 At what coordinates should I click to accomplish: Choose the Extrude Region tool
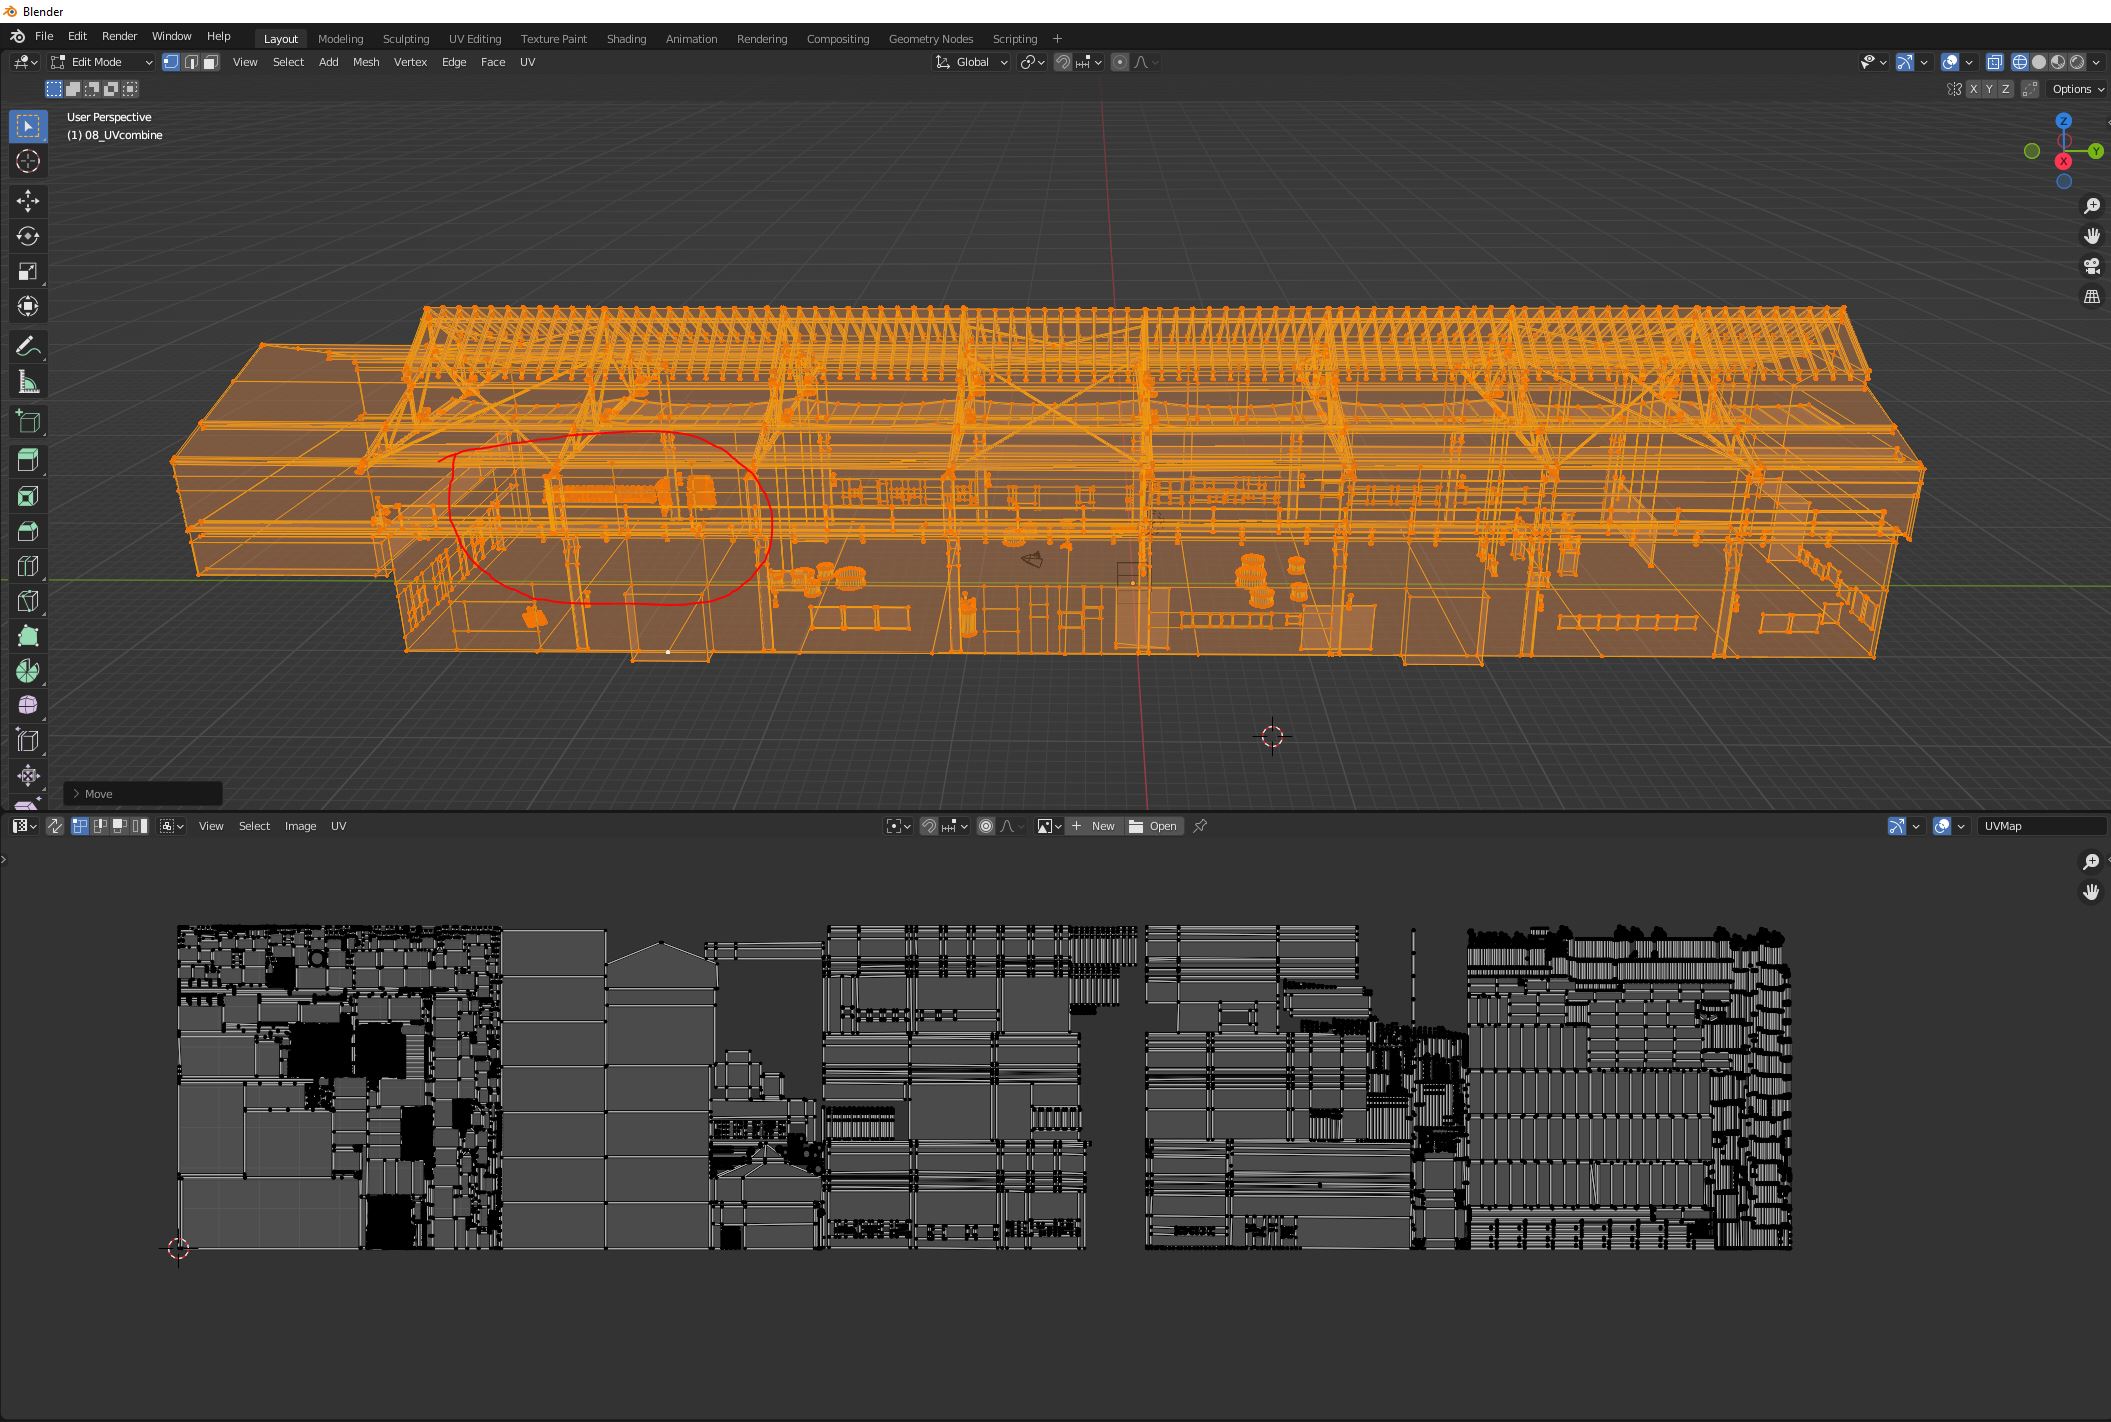[x=28, y=460]
